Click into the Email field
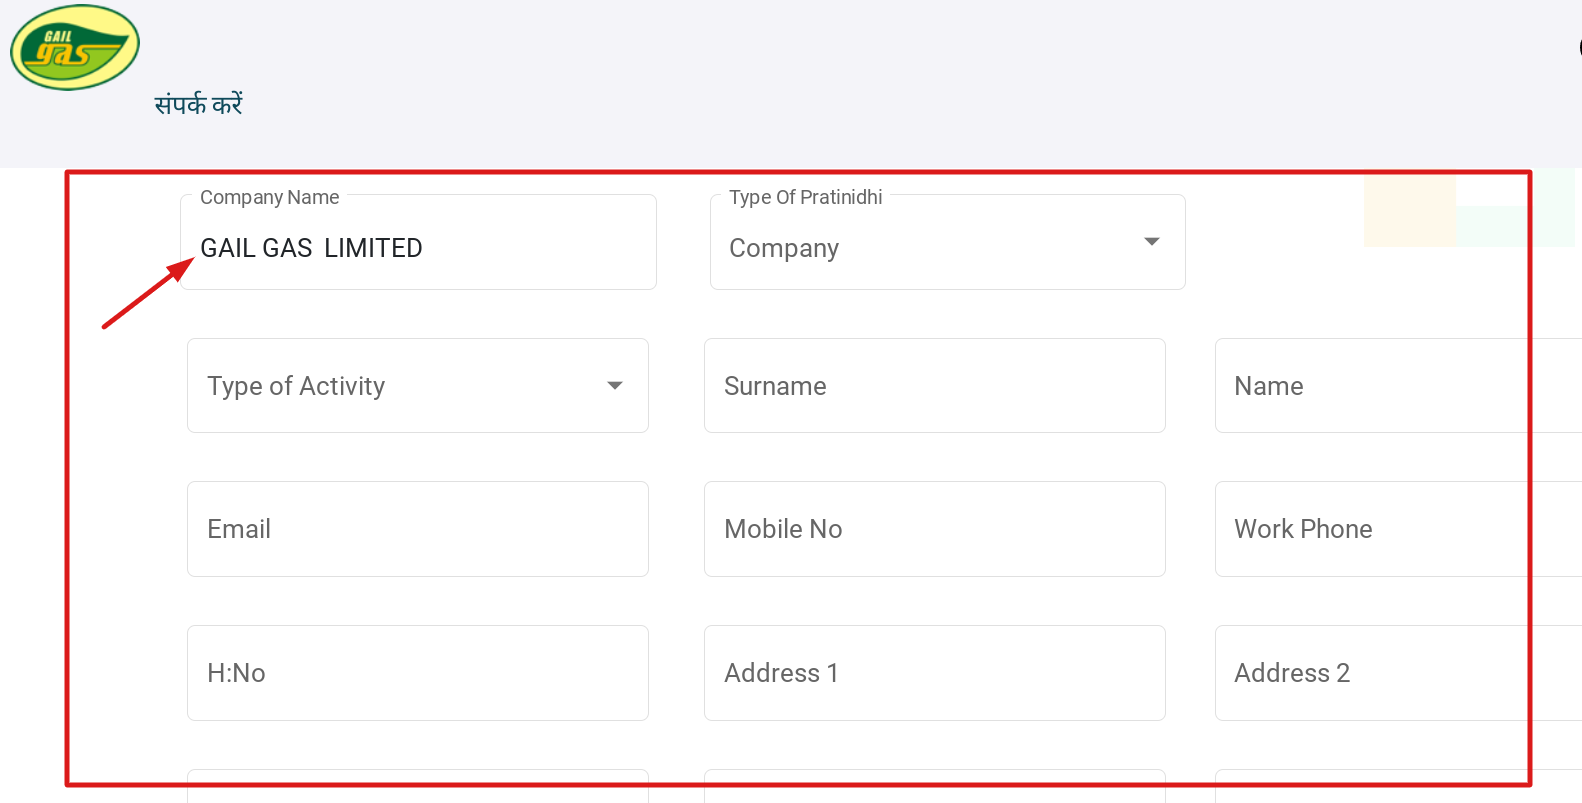This screenshot has height=803, width=1582. click(417, 529)
